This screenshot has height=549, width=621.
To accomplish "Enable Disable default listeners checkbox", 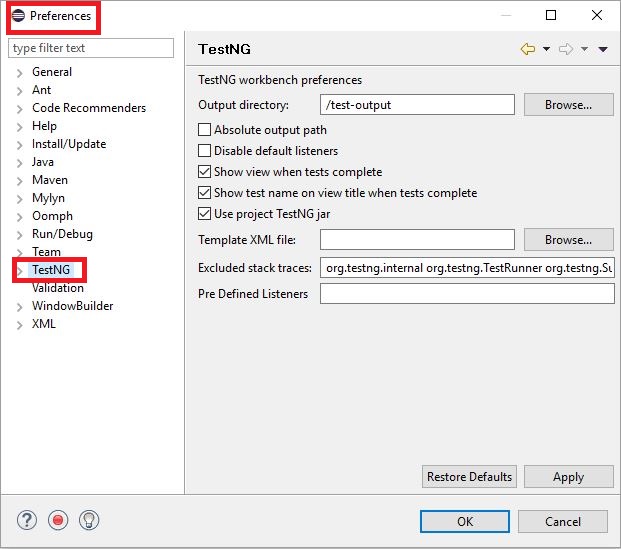I will coord(204,151).
